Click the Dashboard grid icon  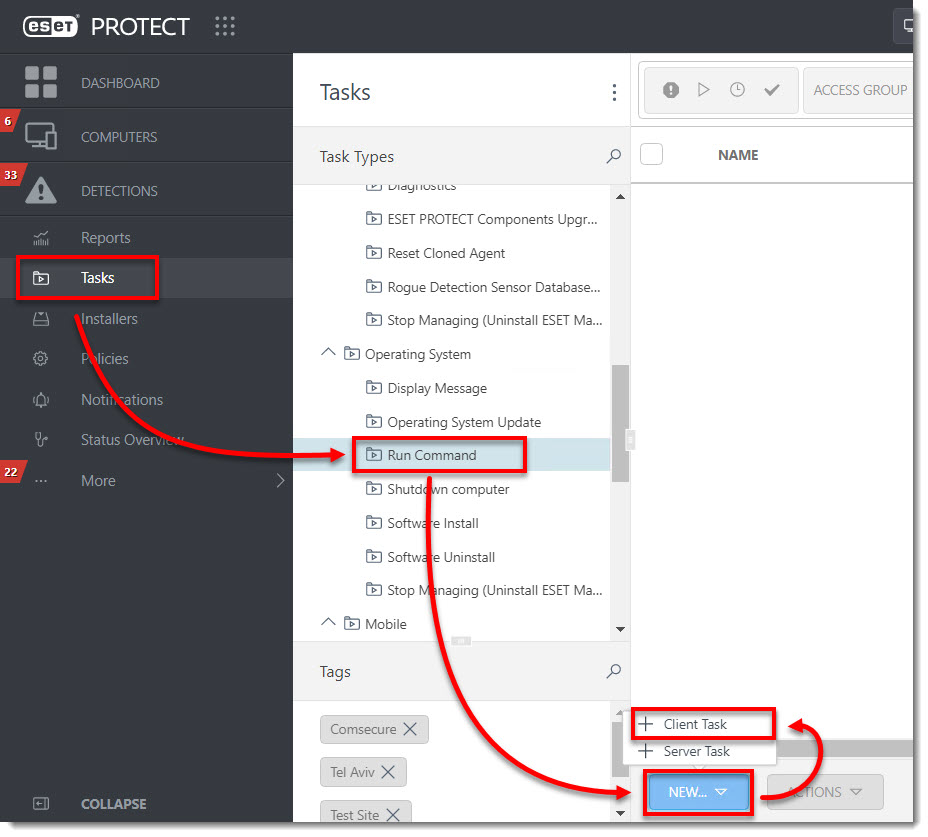click(x=41, y=82)
